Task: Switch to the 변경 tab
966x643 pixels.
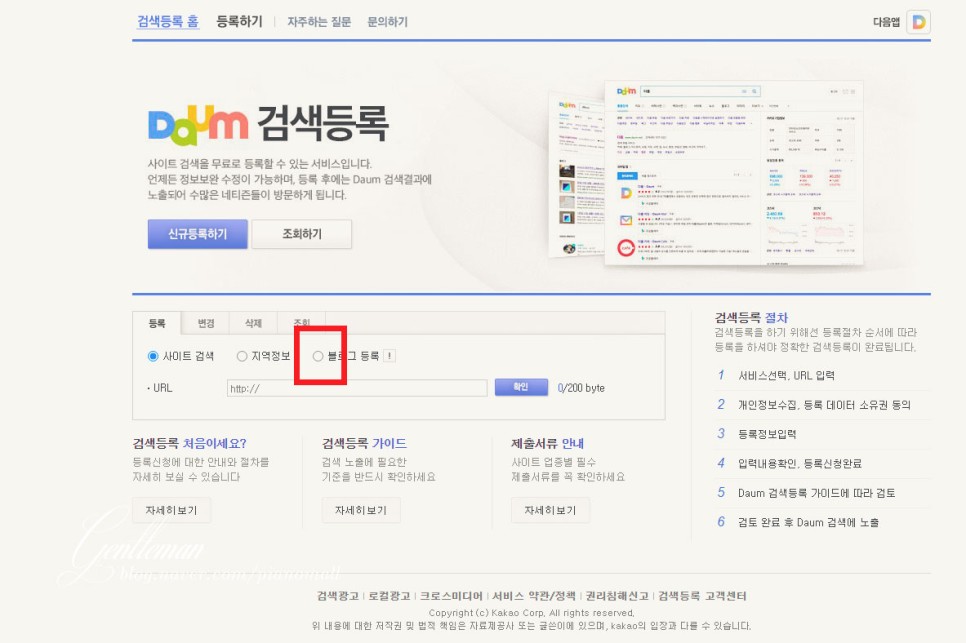Action: [x=206, y=323]
